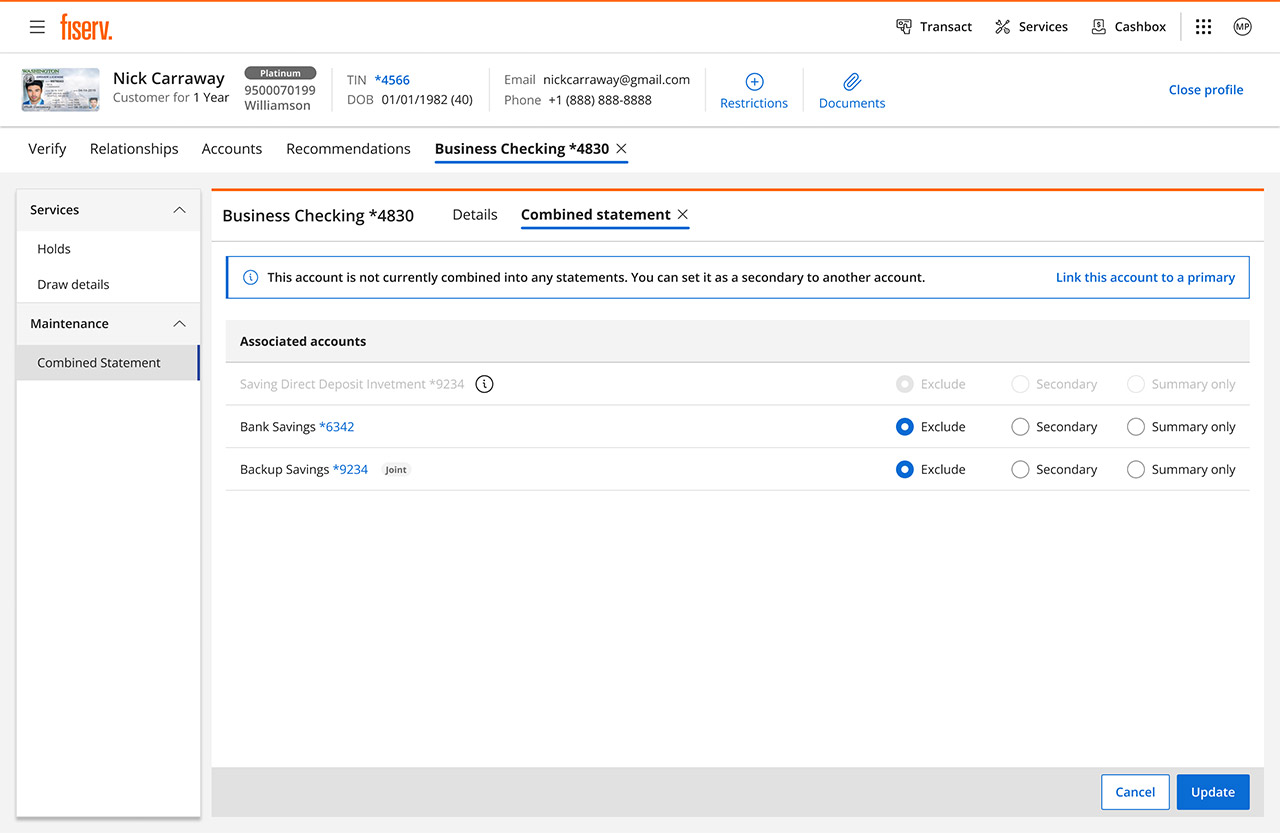Click the MP user avatar

pyautogui.click(x=1242, y=27)
